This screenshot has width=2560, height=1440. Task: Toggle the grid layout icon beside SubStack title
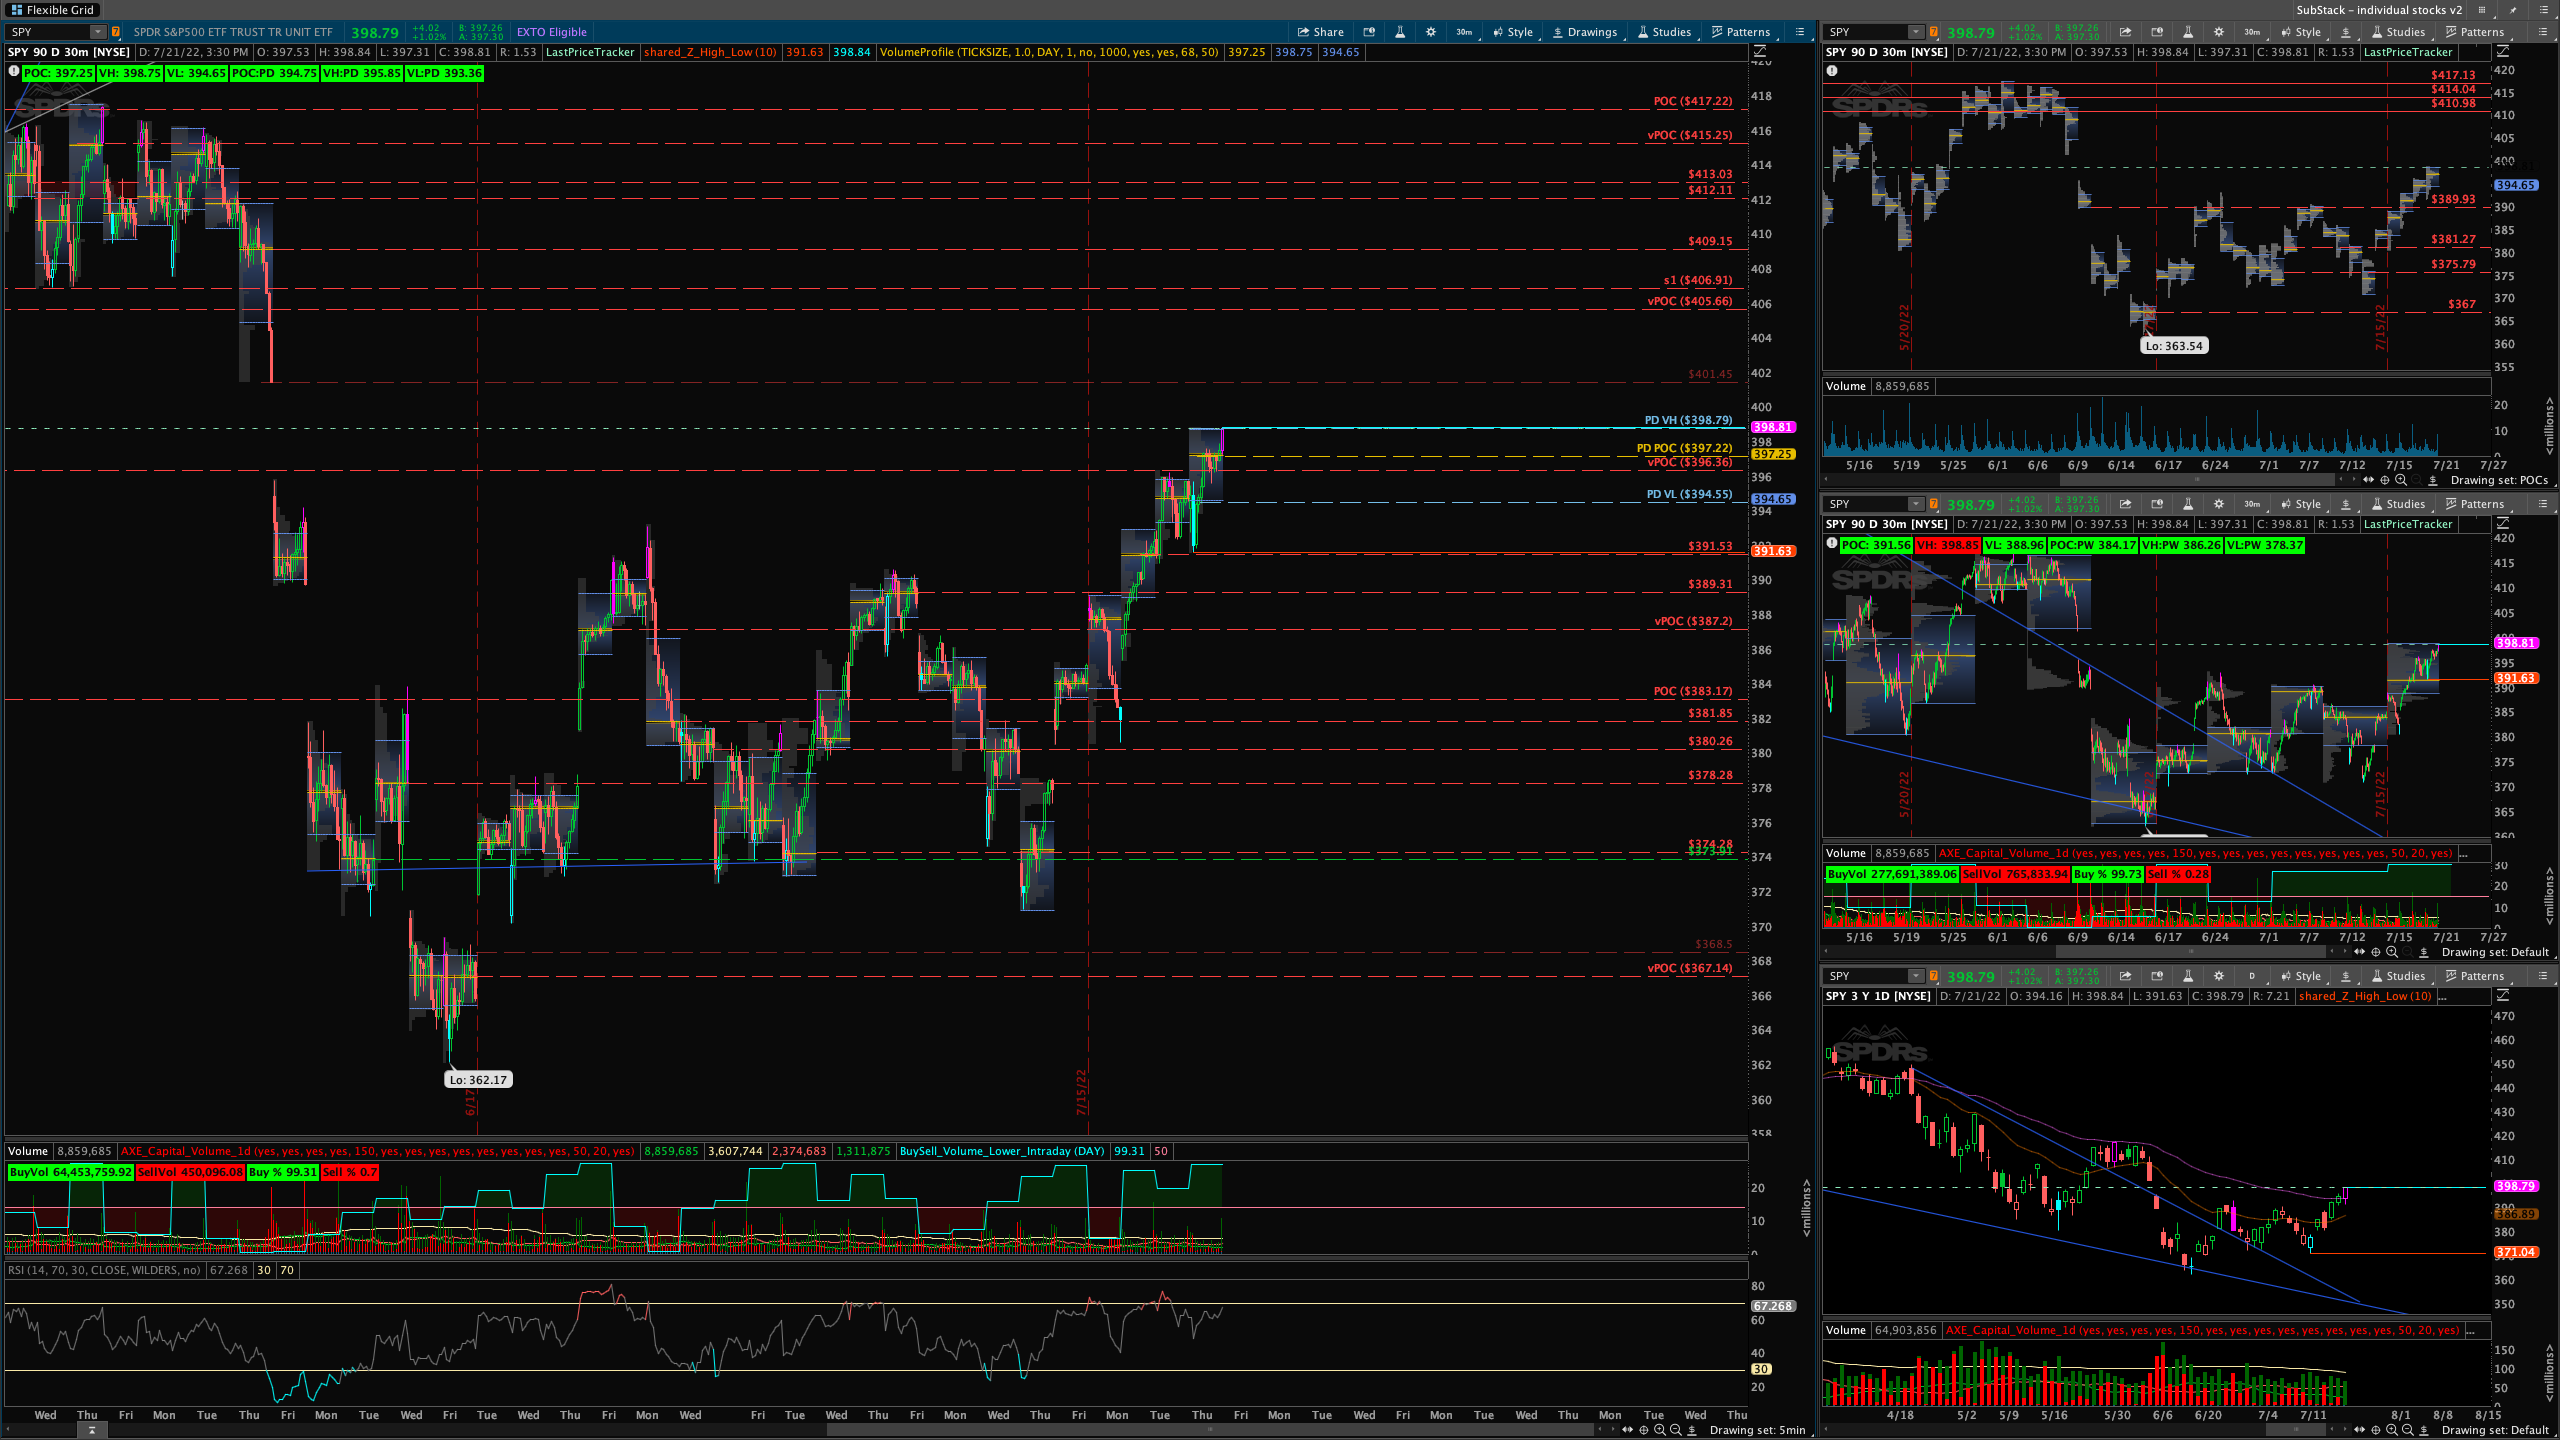(2482, 10)
